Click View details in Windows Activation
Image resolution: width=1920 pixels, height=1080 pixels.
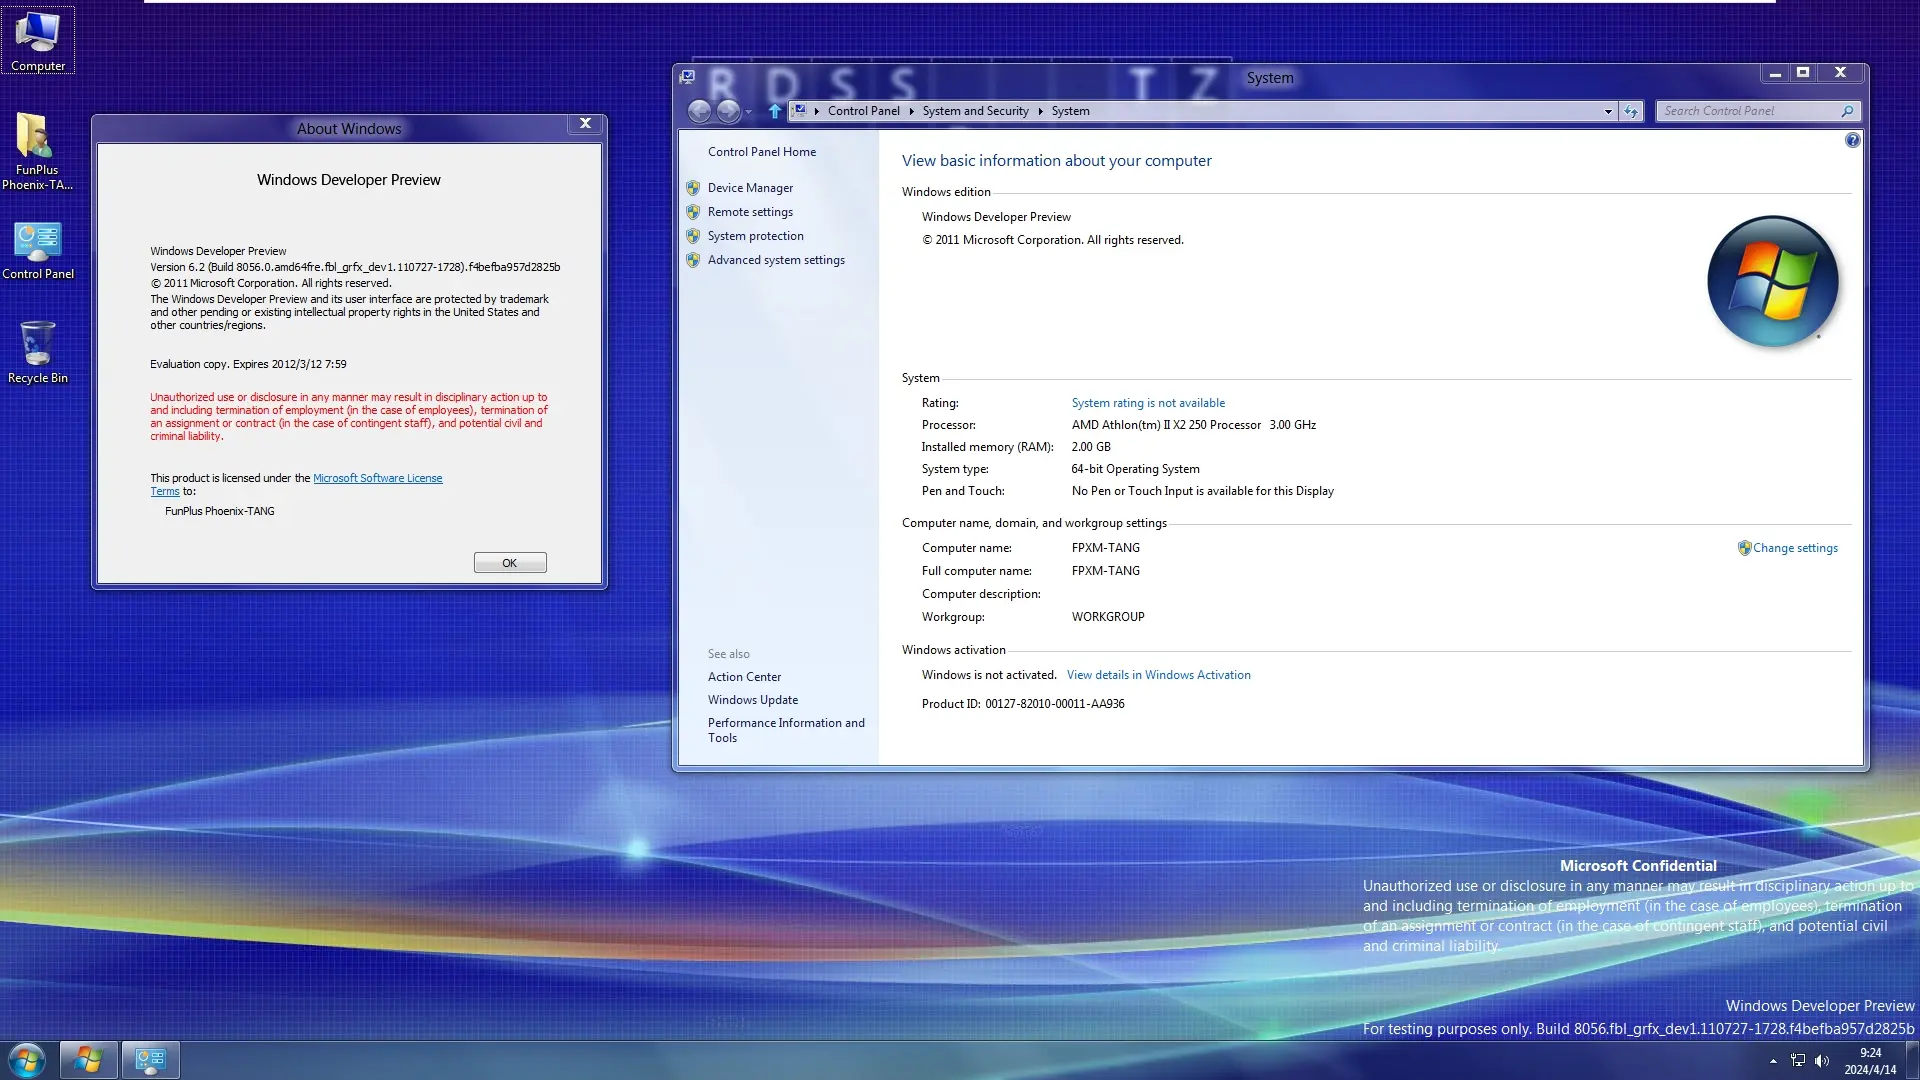(x=1158, y=675)
